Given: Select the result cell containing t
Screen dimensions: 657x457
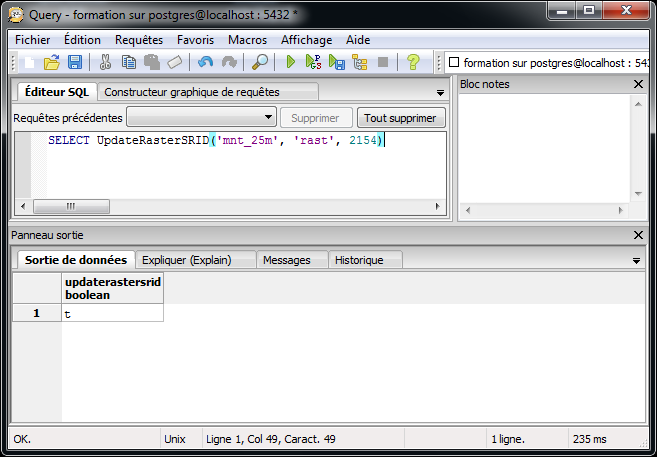Looking at the screenshot, I should coord(112,313).
